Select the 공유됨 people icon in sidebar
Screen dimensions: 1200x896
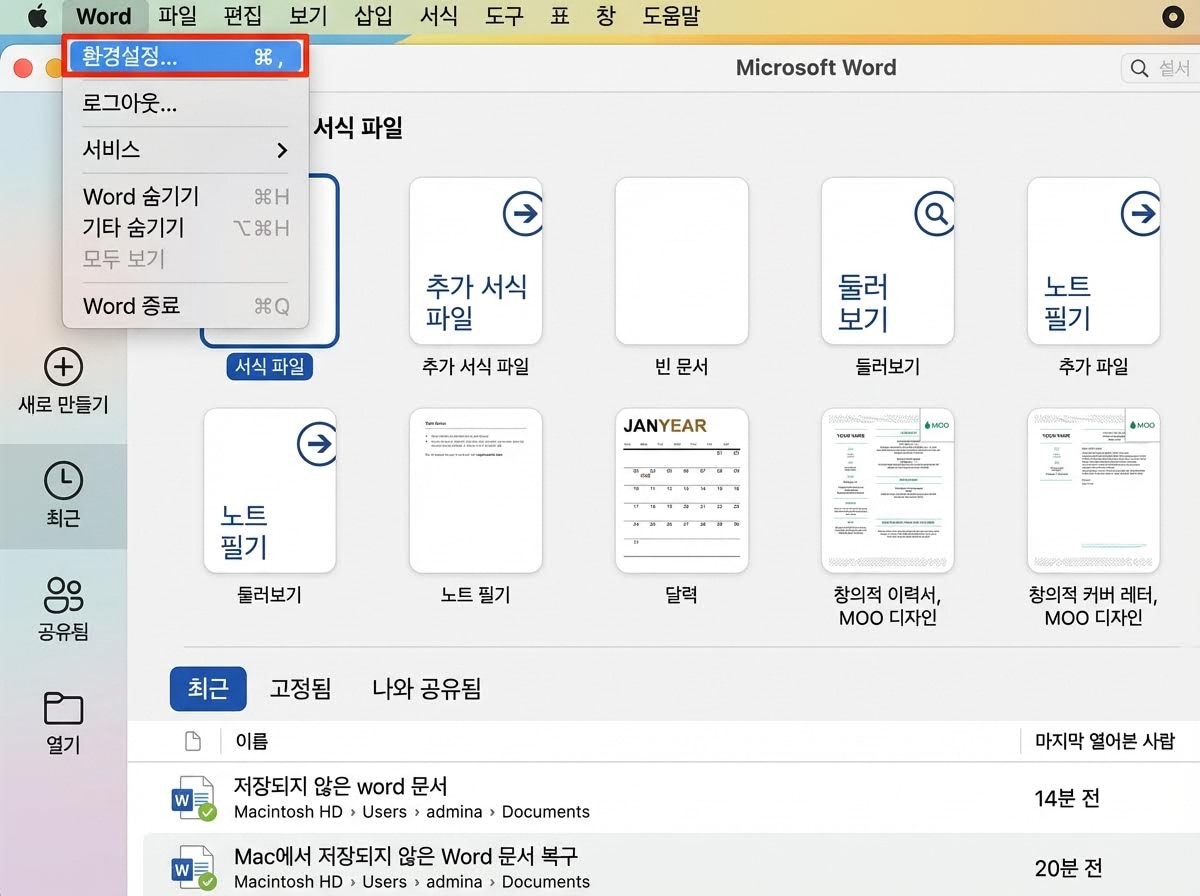(63, 595)
